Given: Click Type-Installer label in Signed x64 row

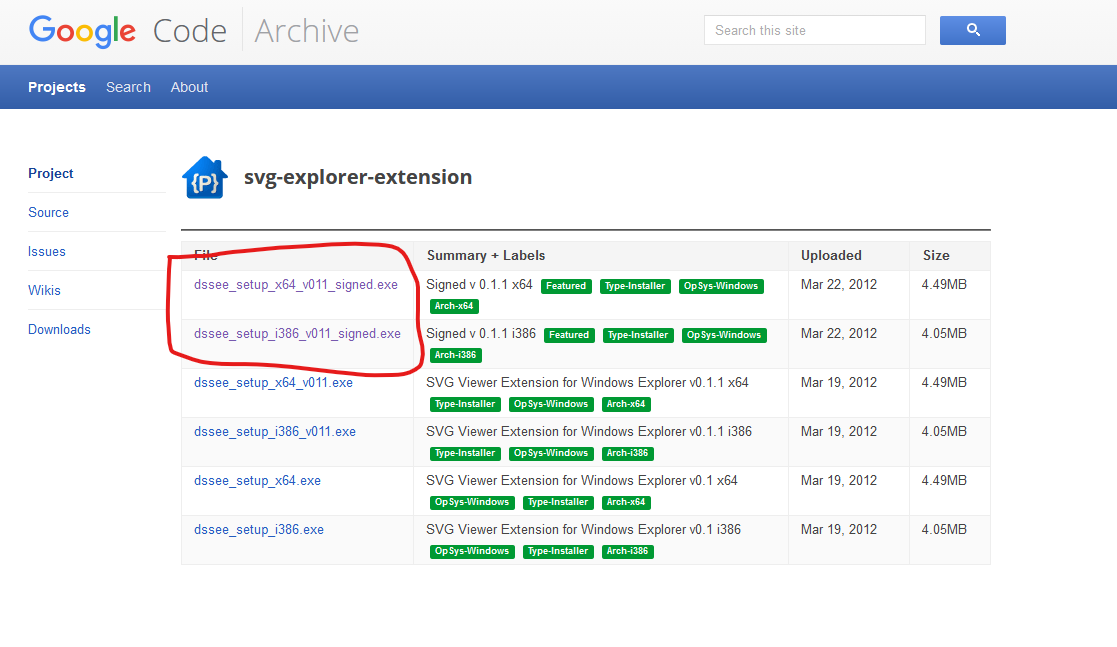Looking at the screenshot, I should [x=635, y=286].
